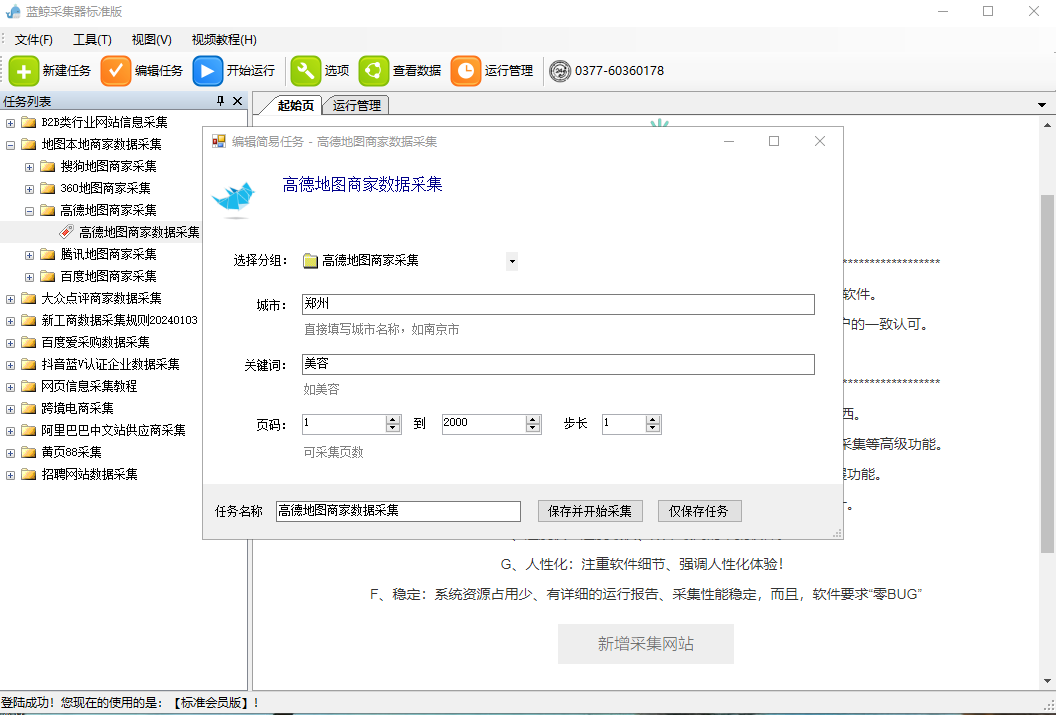Open the 视图(V) menu

click(152, 40)
